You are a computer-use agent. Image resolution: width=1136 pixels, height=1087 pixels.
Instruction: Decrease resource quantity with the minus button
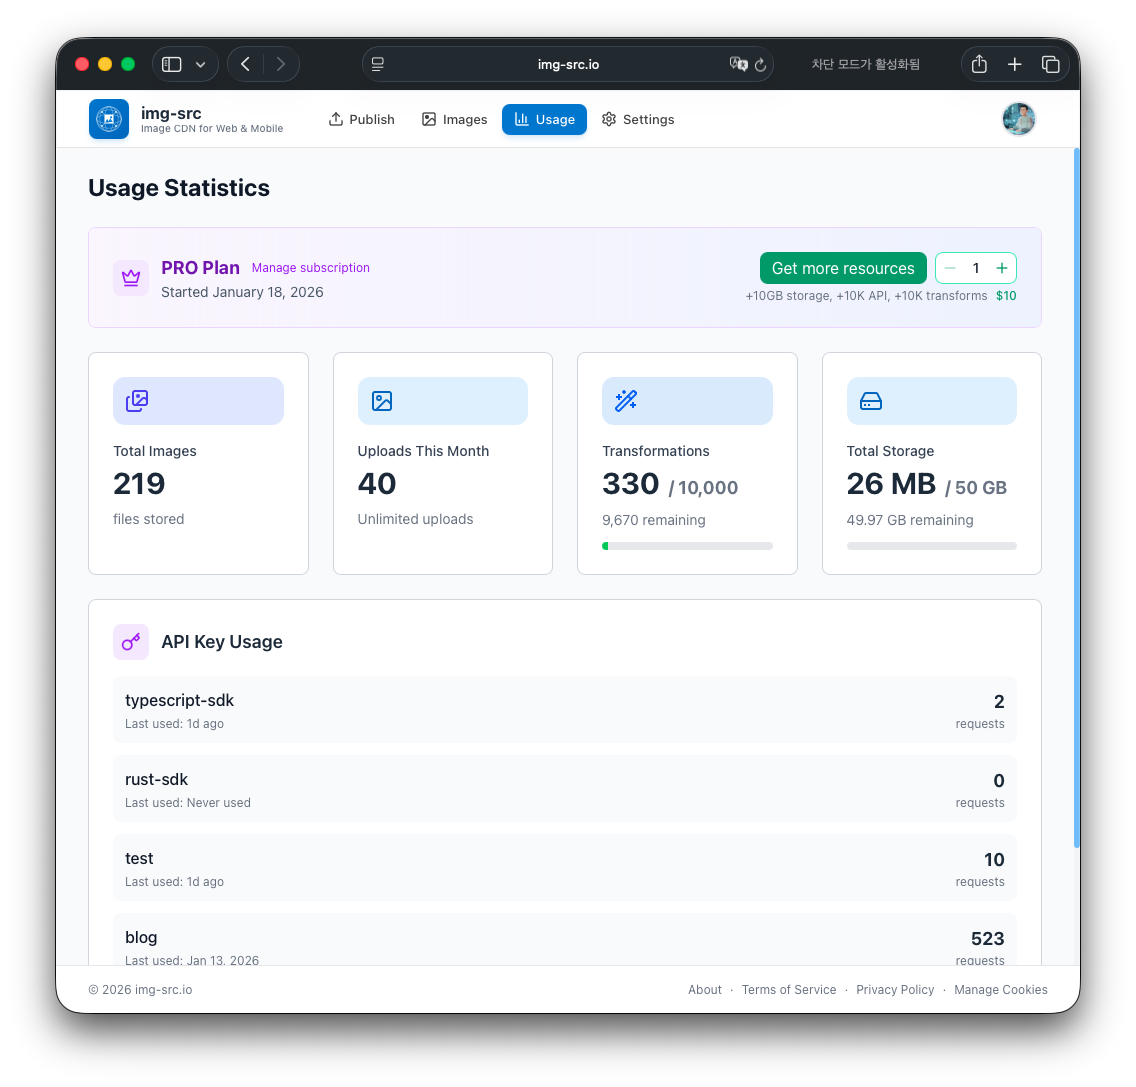pos(950,268)
